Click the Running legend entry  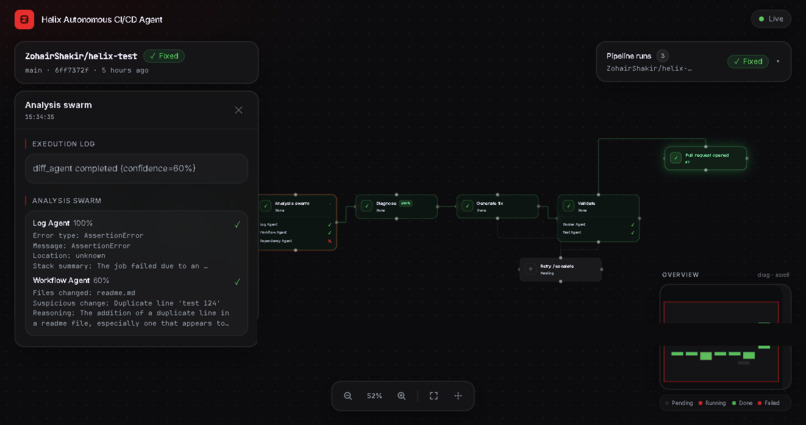pyautogui.click(x=712, y=403)
